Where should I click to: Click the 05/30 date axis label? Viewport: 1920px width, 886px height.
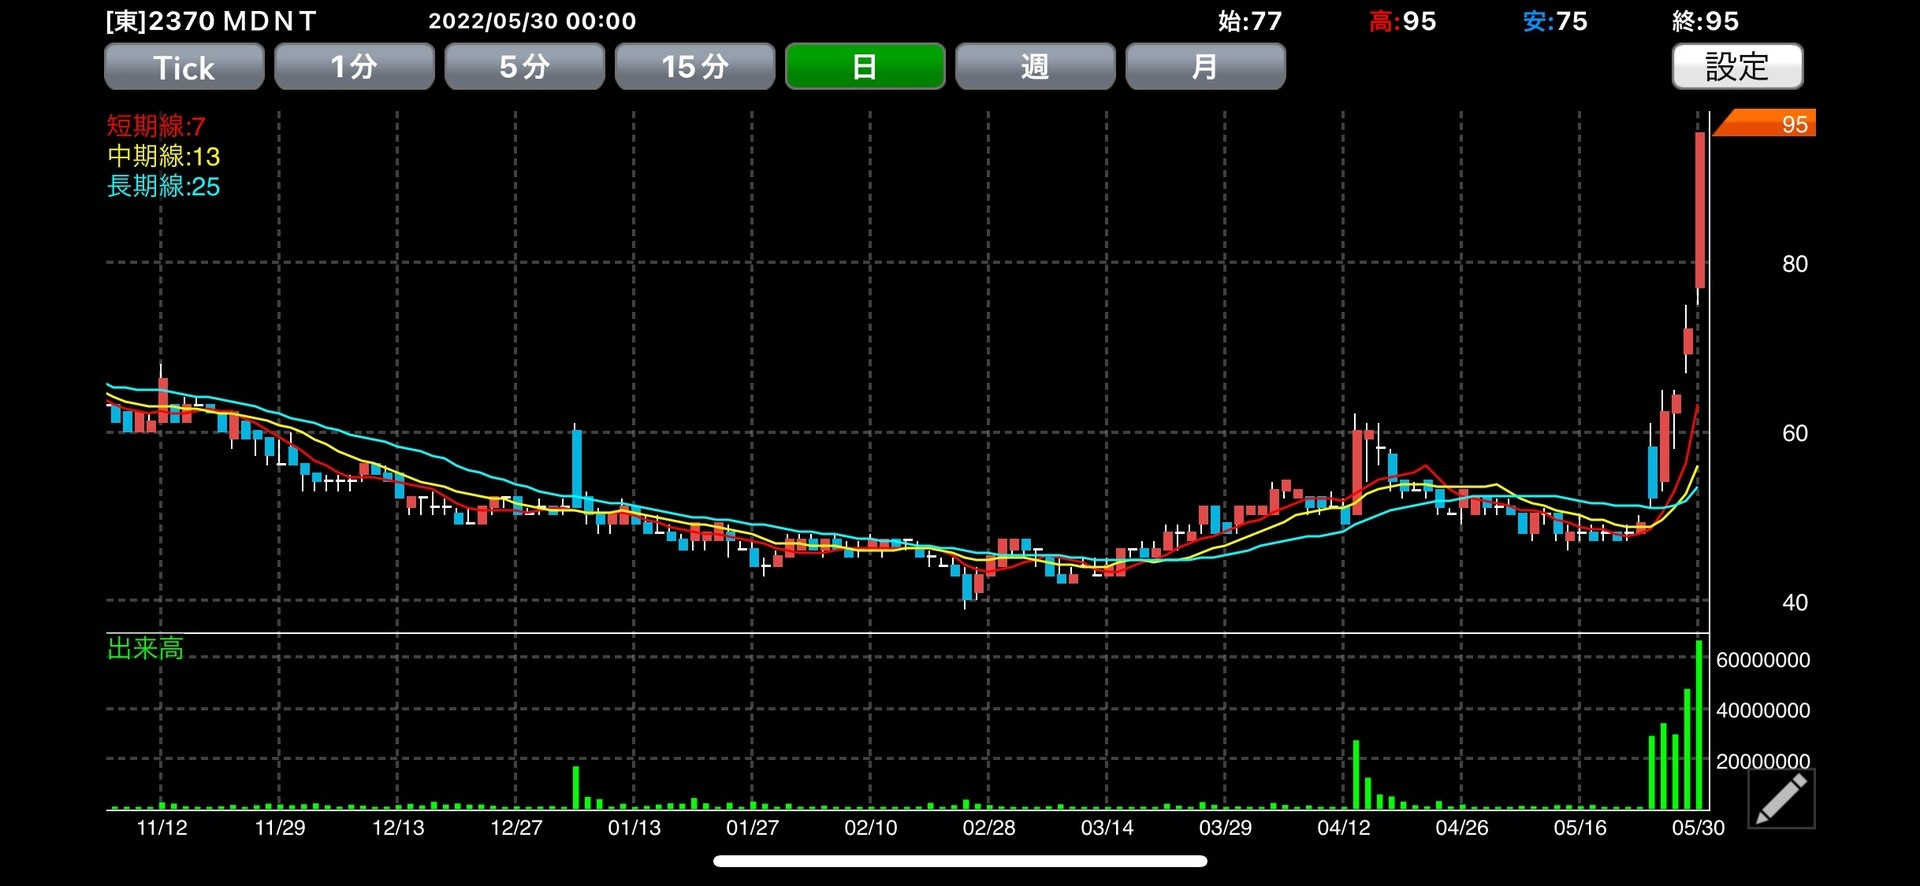1698,828
